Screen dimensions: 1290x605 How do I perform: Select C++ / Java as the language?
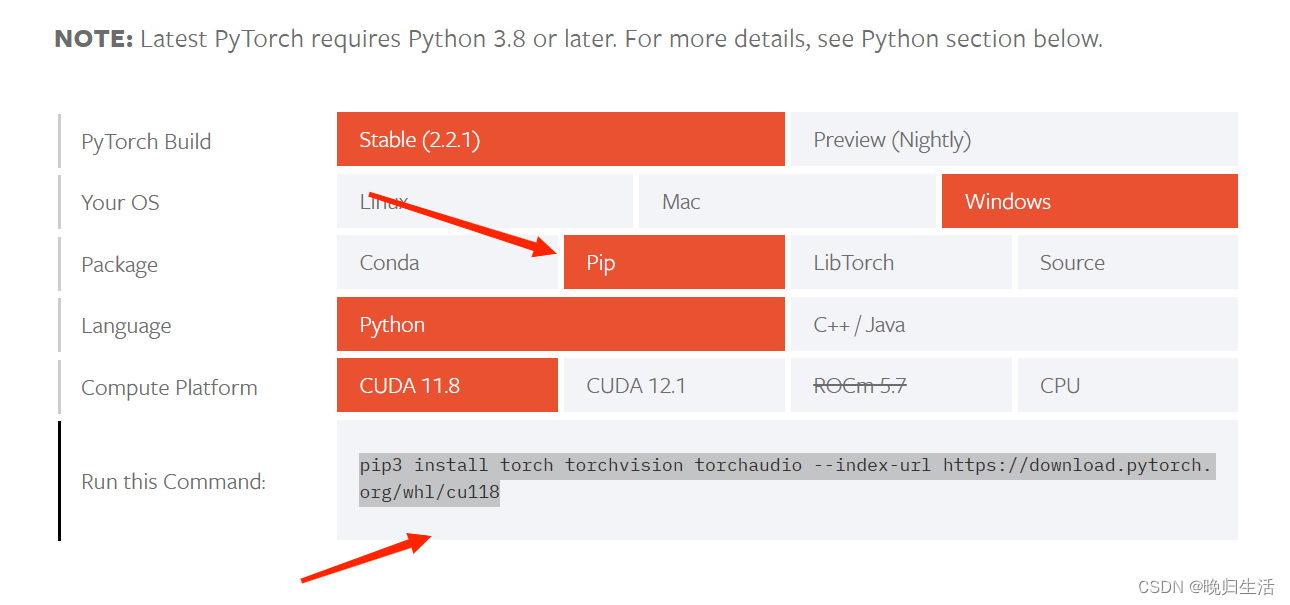1014,324
